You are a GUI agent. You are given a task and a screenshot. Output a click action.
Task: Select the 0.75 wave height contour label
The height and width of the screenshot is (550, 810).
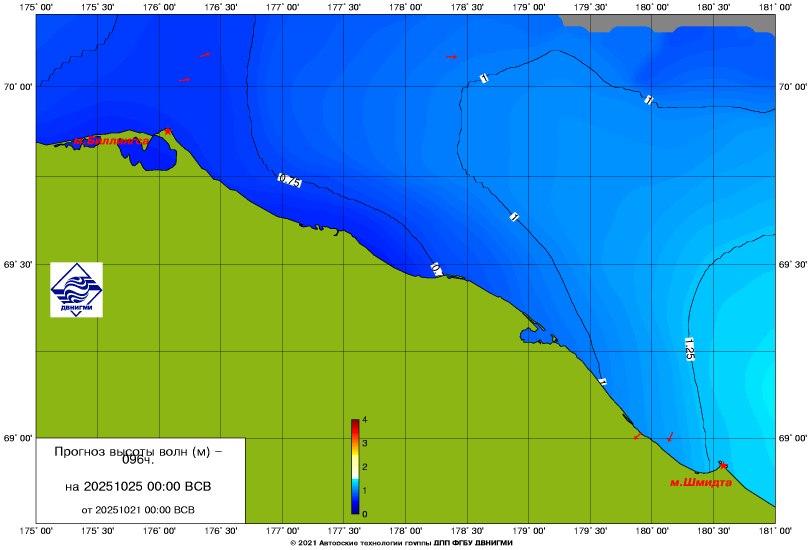(x=290, y=181)
